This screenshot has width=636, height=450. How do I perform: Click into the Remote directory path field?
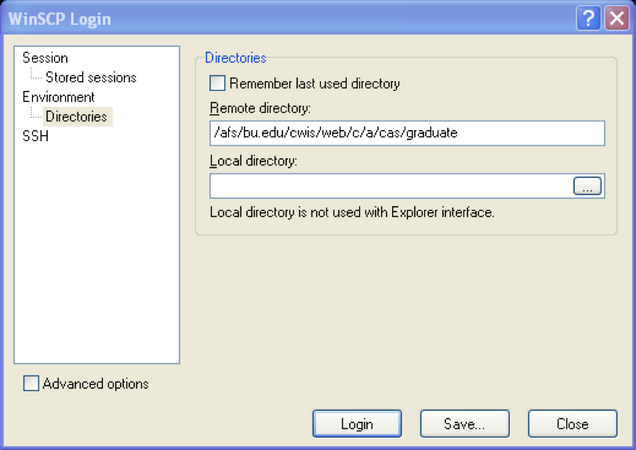(x=406, y=133)
